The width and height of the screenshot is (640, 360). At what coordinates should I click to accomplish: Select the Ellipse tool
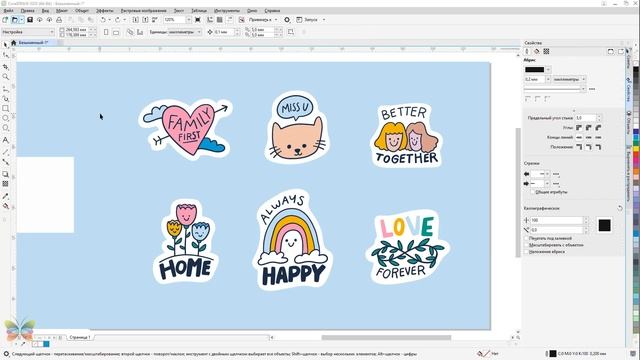[x=5, y=118]
